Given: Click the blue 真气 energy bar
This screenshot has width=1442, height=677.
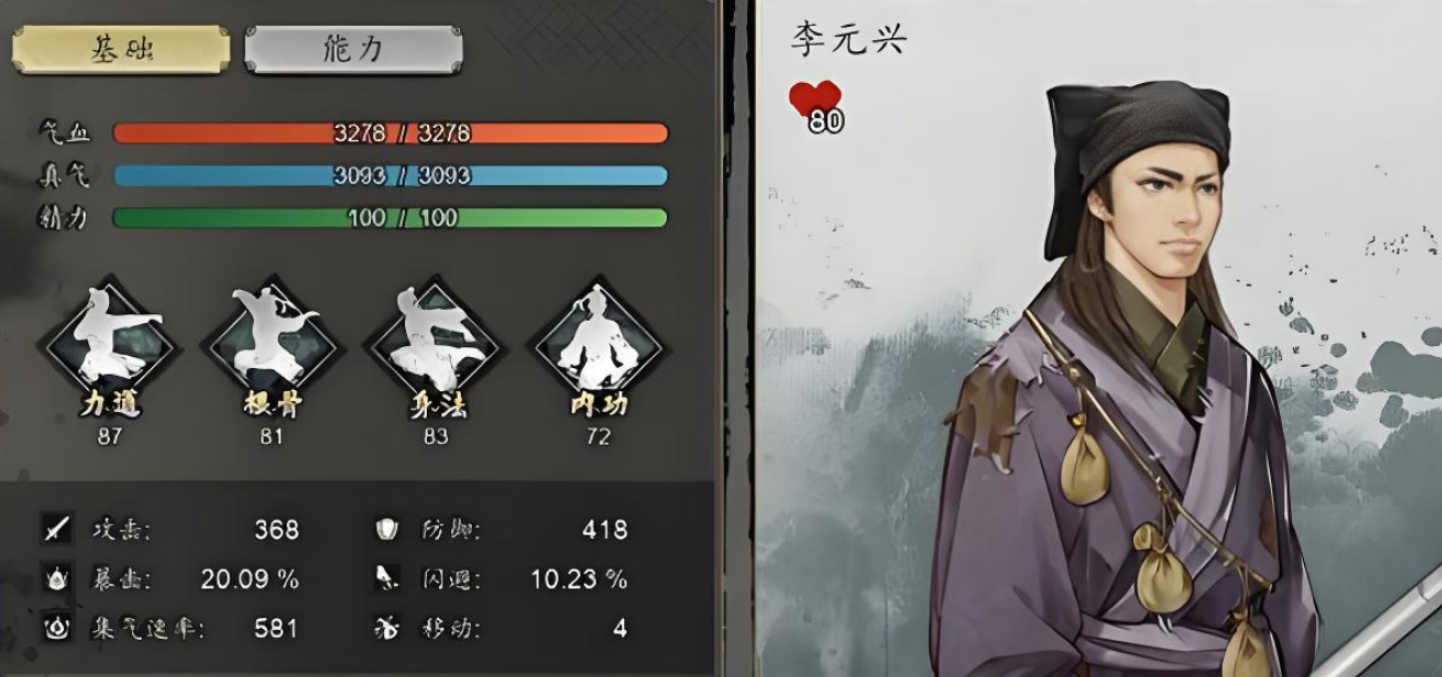Looking at the screenshot, I should (390, 176).
